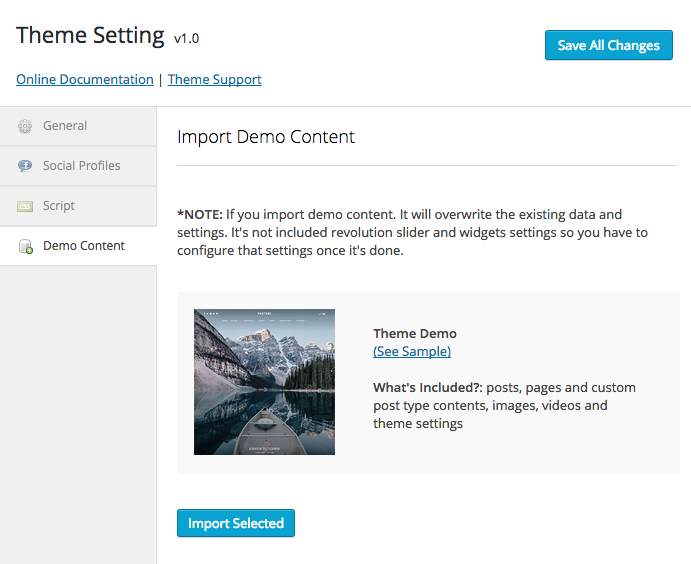Click the Import Selected button
Image resolution: width=691 pixels, height=564 pixels.
[x=236, y=523]
